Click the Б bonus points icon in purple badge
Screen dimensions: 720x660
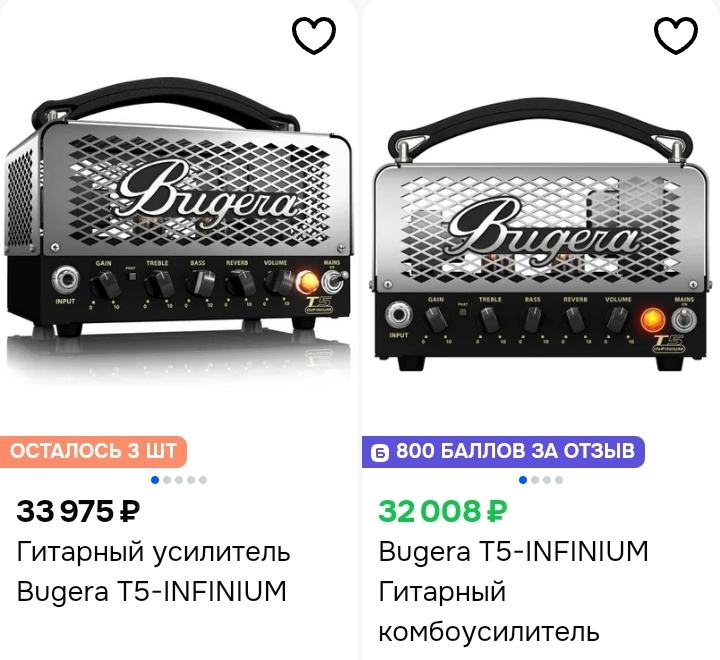[x=380, y=452]
